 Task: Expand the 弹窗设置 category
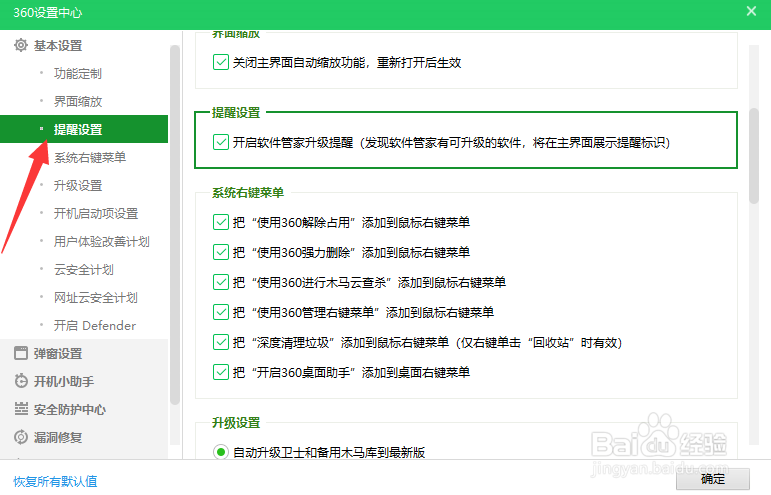[x=58, y=353]
